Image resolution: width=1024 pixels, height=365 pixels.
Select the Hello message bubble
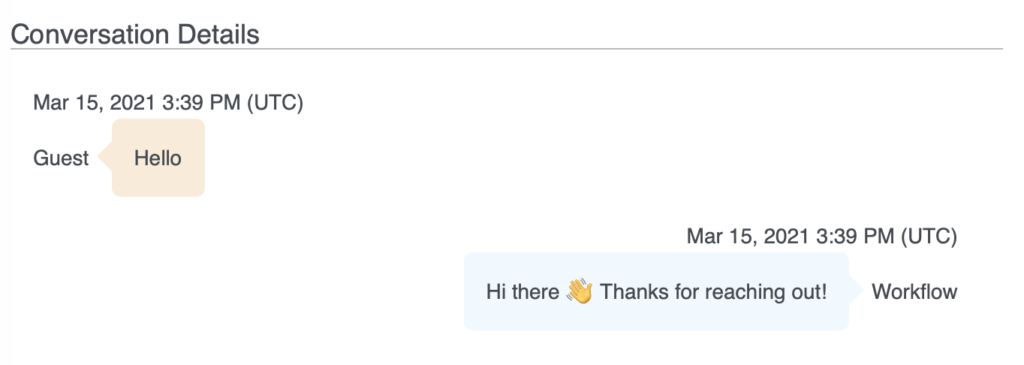[x=158, y=157]
